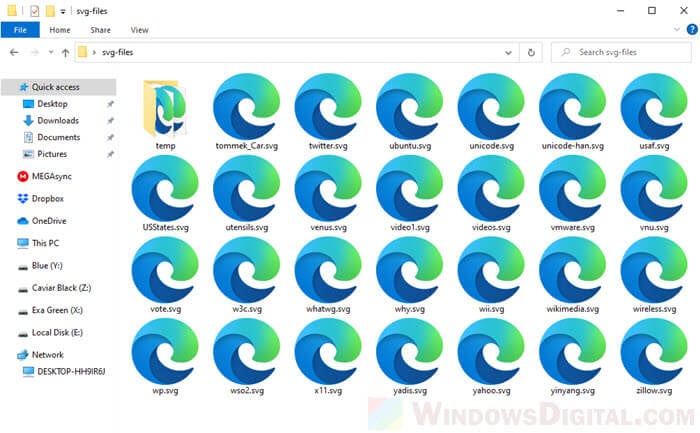Switch to the View tab

pos(139,30)
